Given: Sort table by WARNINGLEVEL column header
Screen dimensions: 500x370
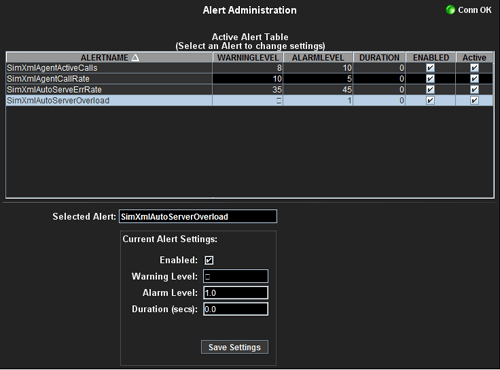Looking at the screenshot, I should point(248,58).
